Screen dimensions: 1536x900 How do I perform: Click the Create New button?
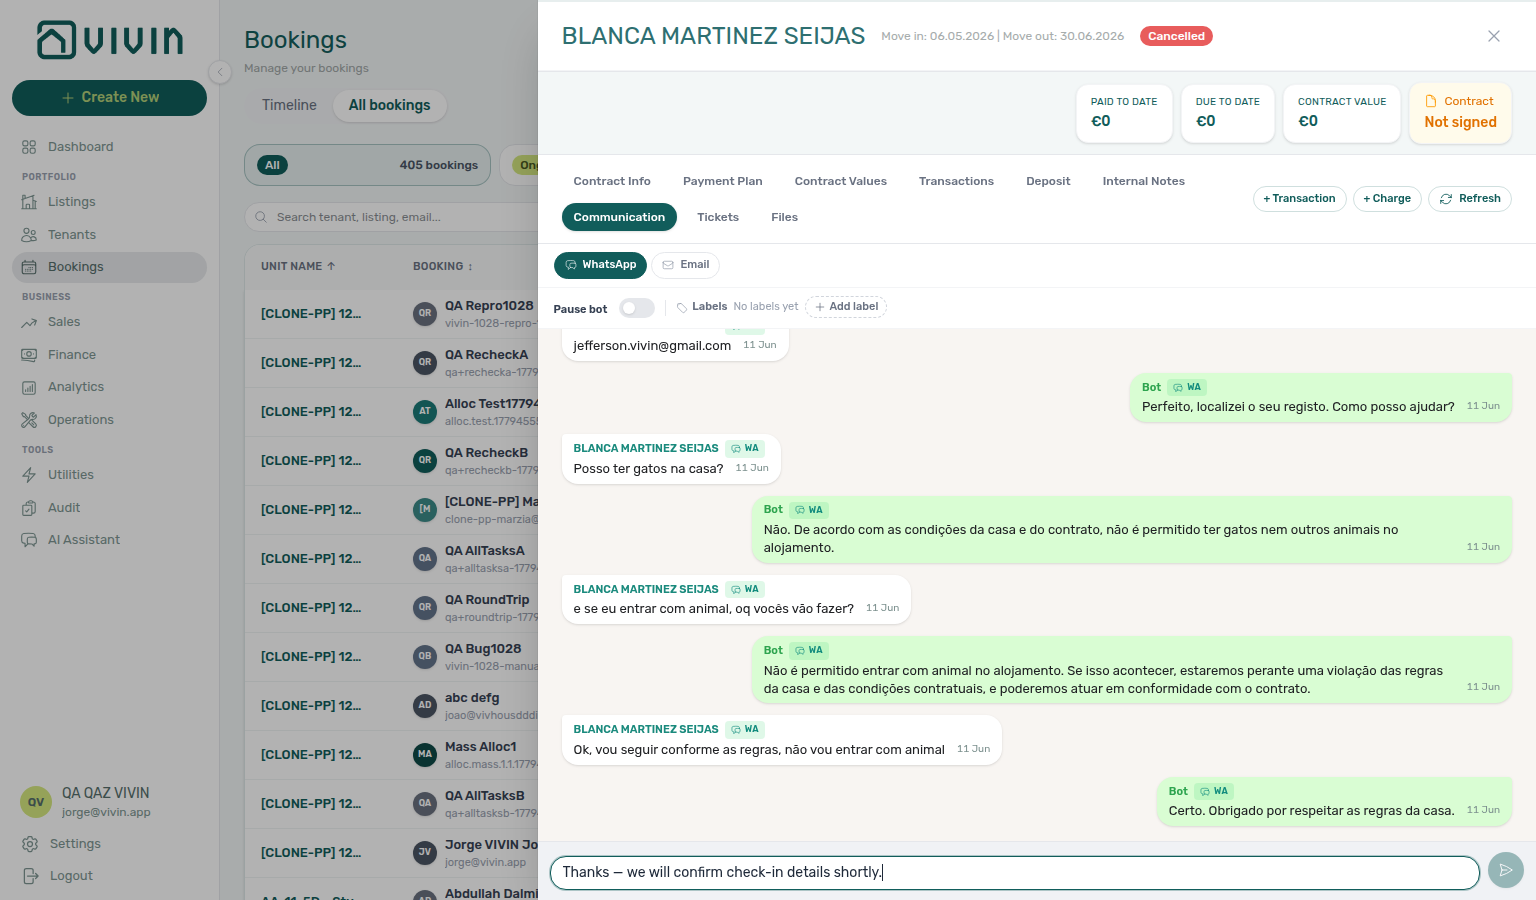pos(110,97)
